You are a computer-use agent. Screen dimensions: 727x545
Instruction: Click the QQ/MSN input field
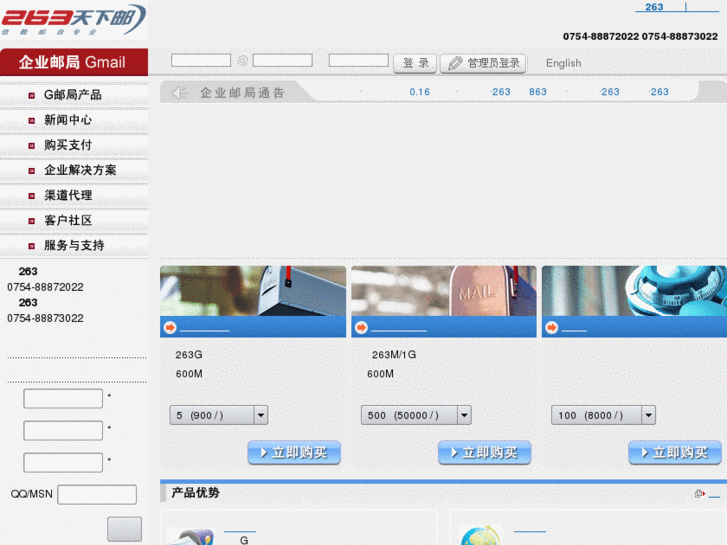pos(97,494)
